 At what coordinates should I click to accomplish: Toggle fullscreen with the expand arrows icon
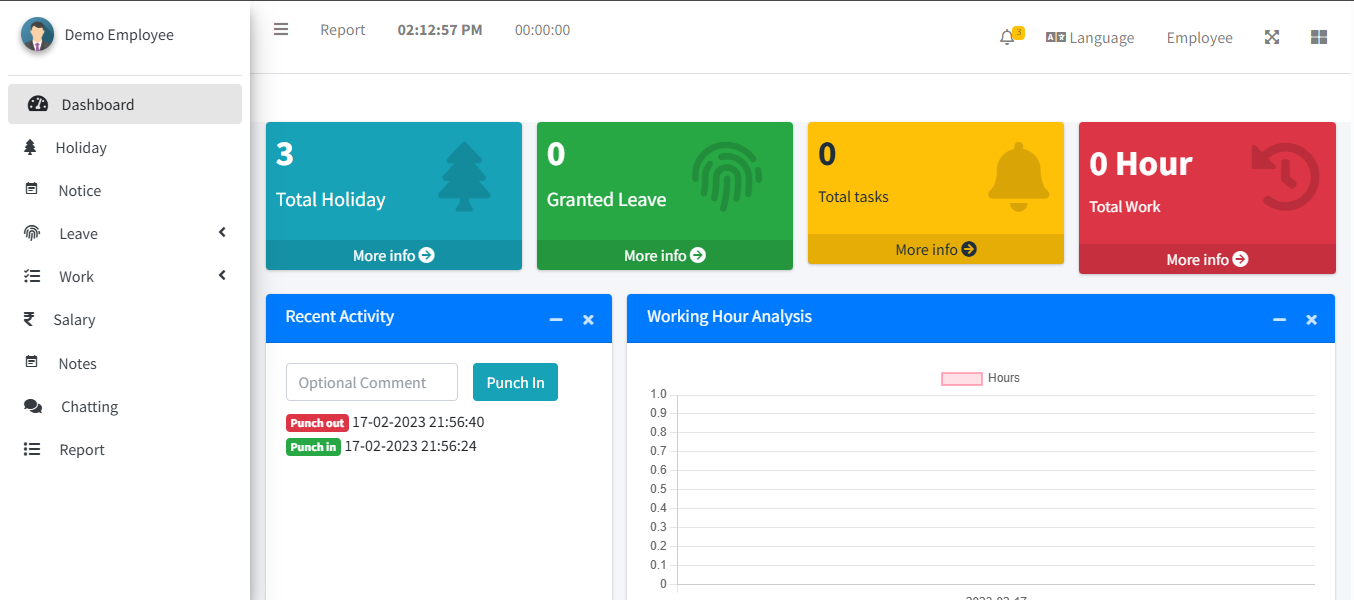click(x=1272, y=38)
